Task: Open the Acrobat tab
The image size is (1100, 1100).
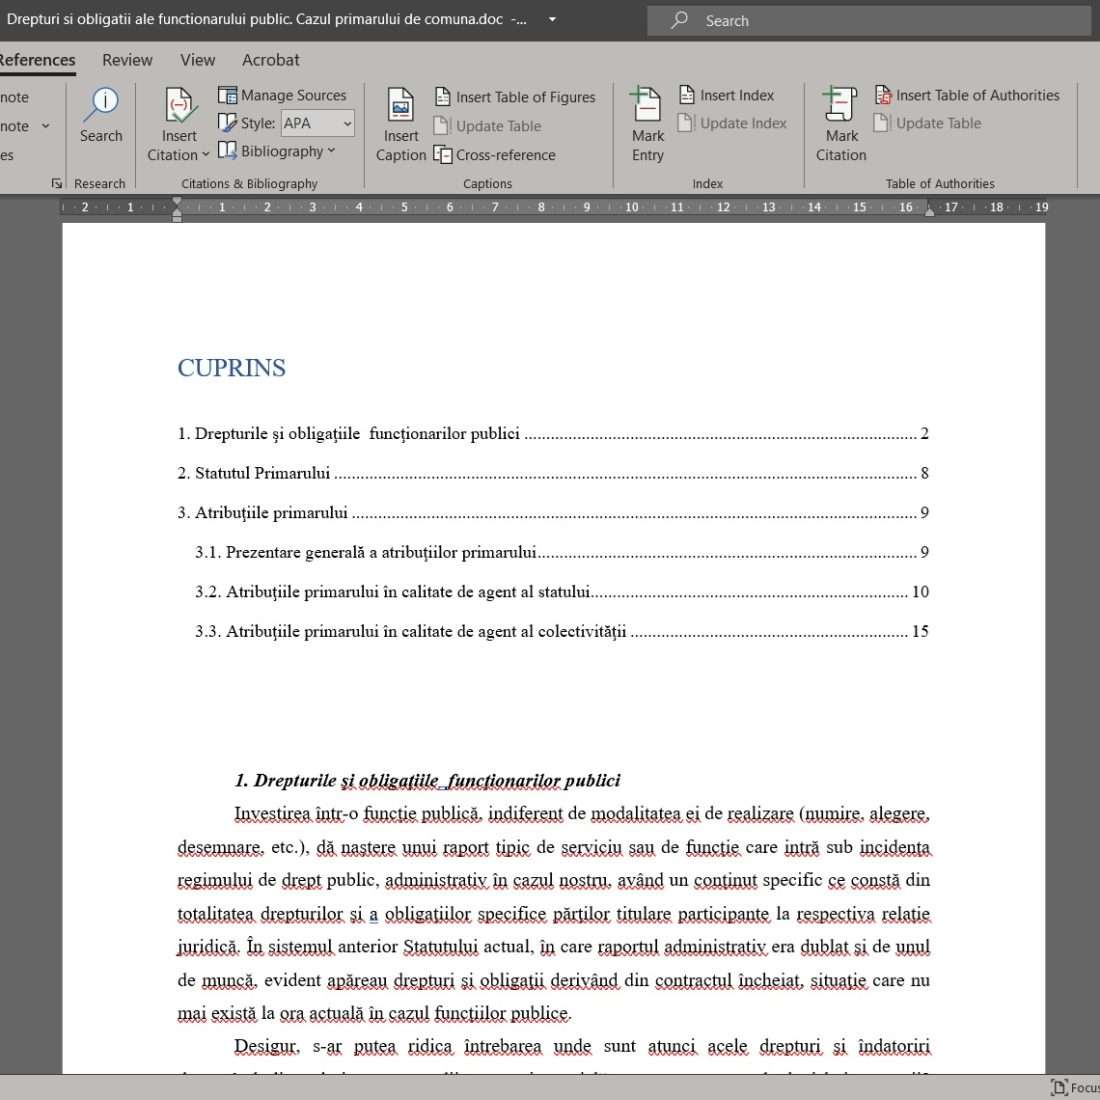Action: click(270, 60)
